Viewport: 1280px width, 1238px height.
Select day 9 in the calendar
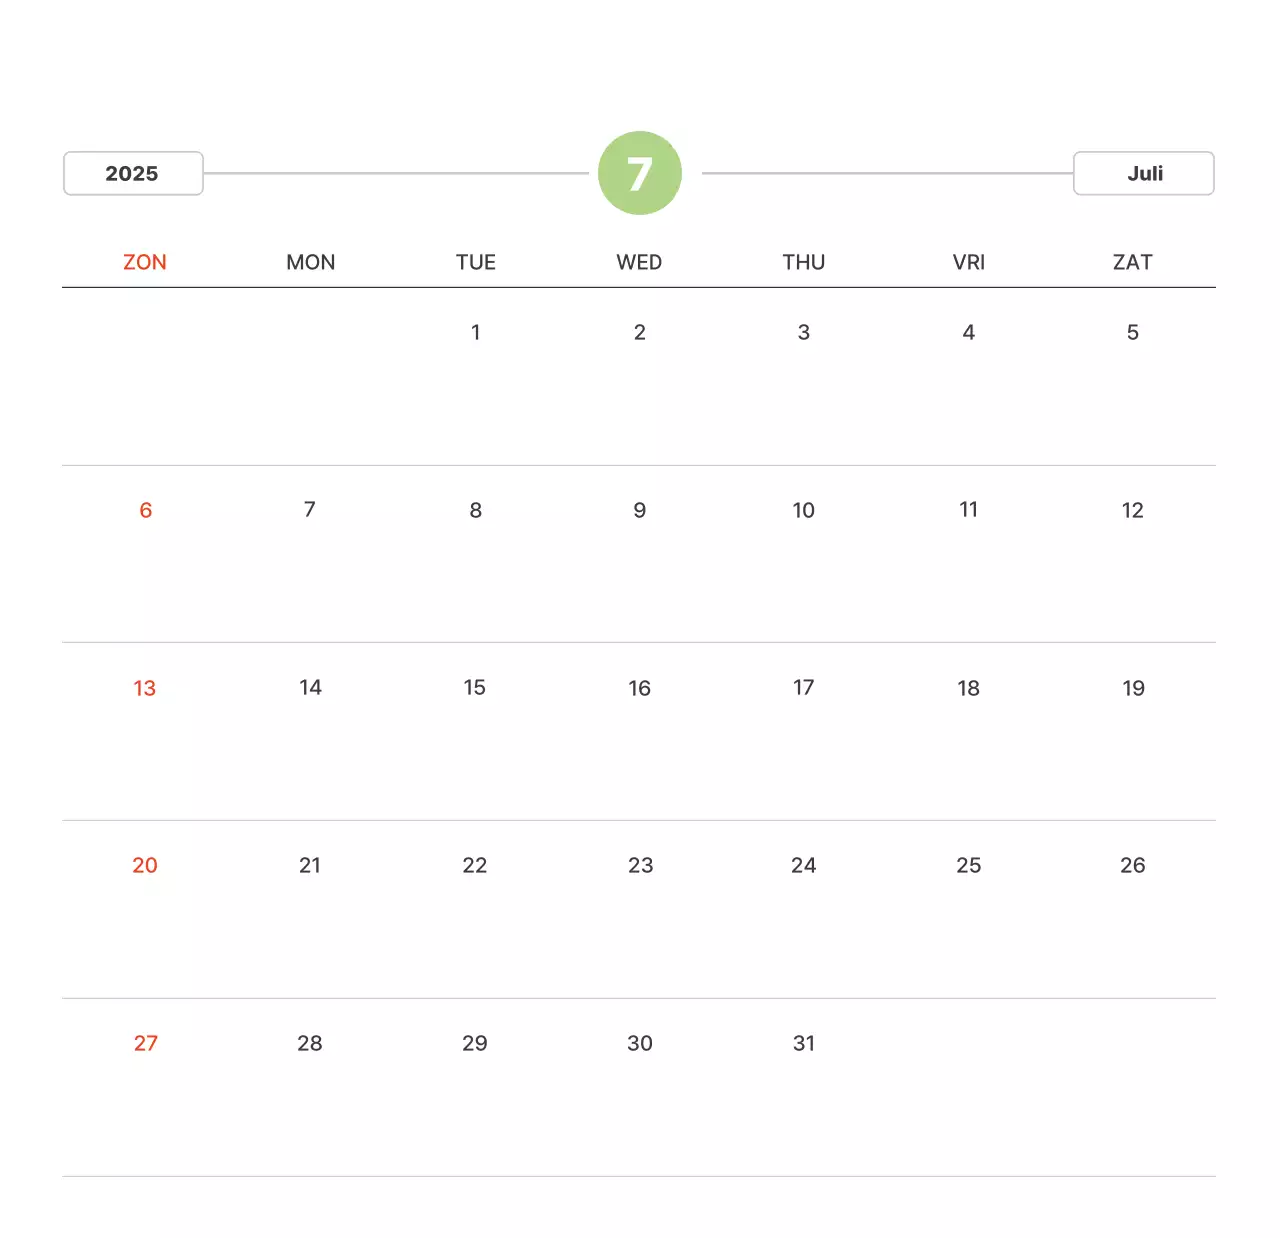pos(640,510)
